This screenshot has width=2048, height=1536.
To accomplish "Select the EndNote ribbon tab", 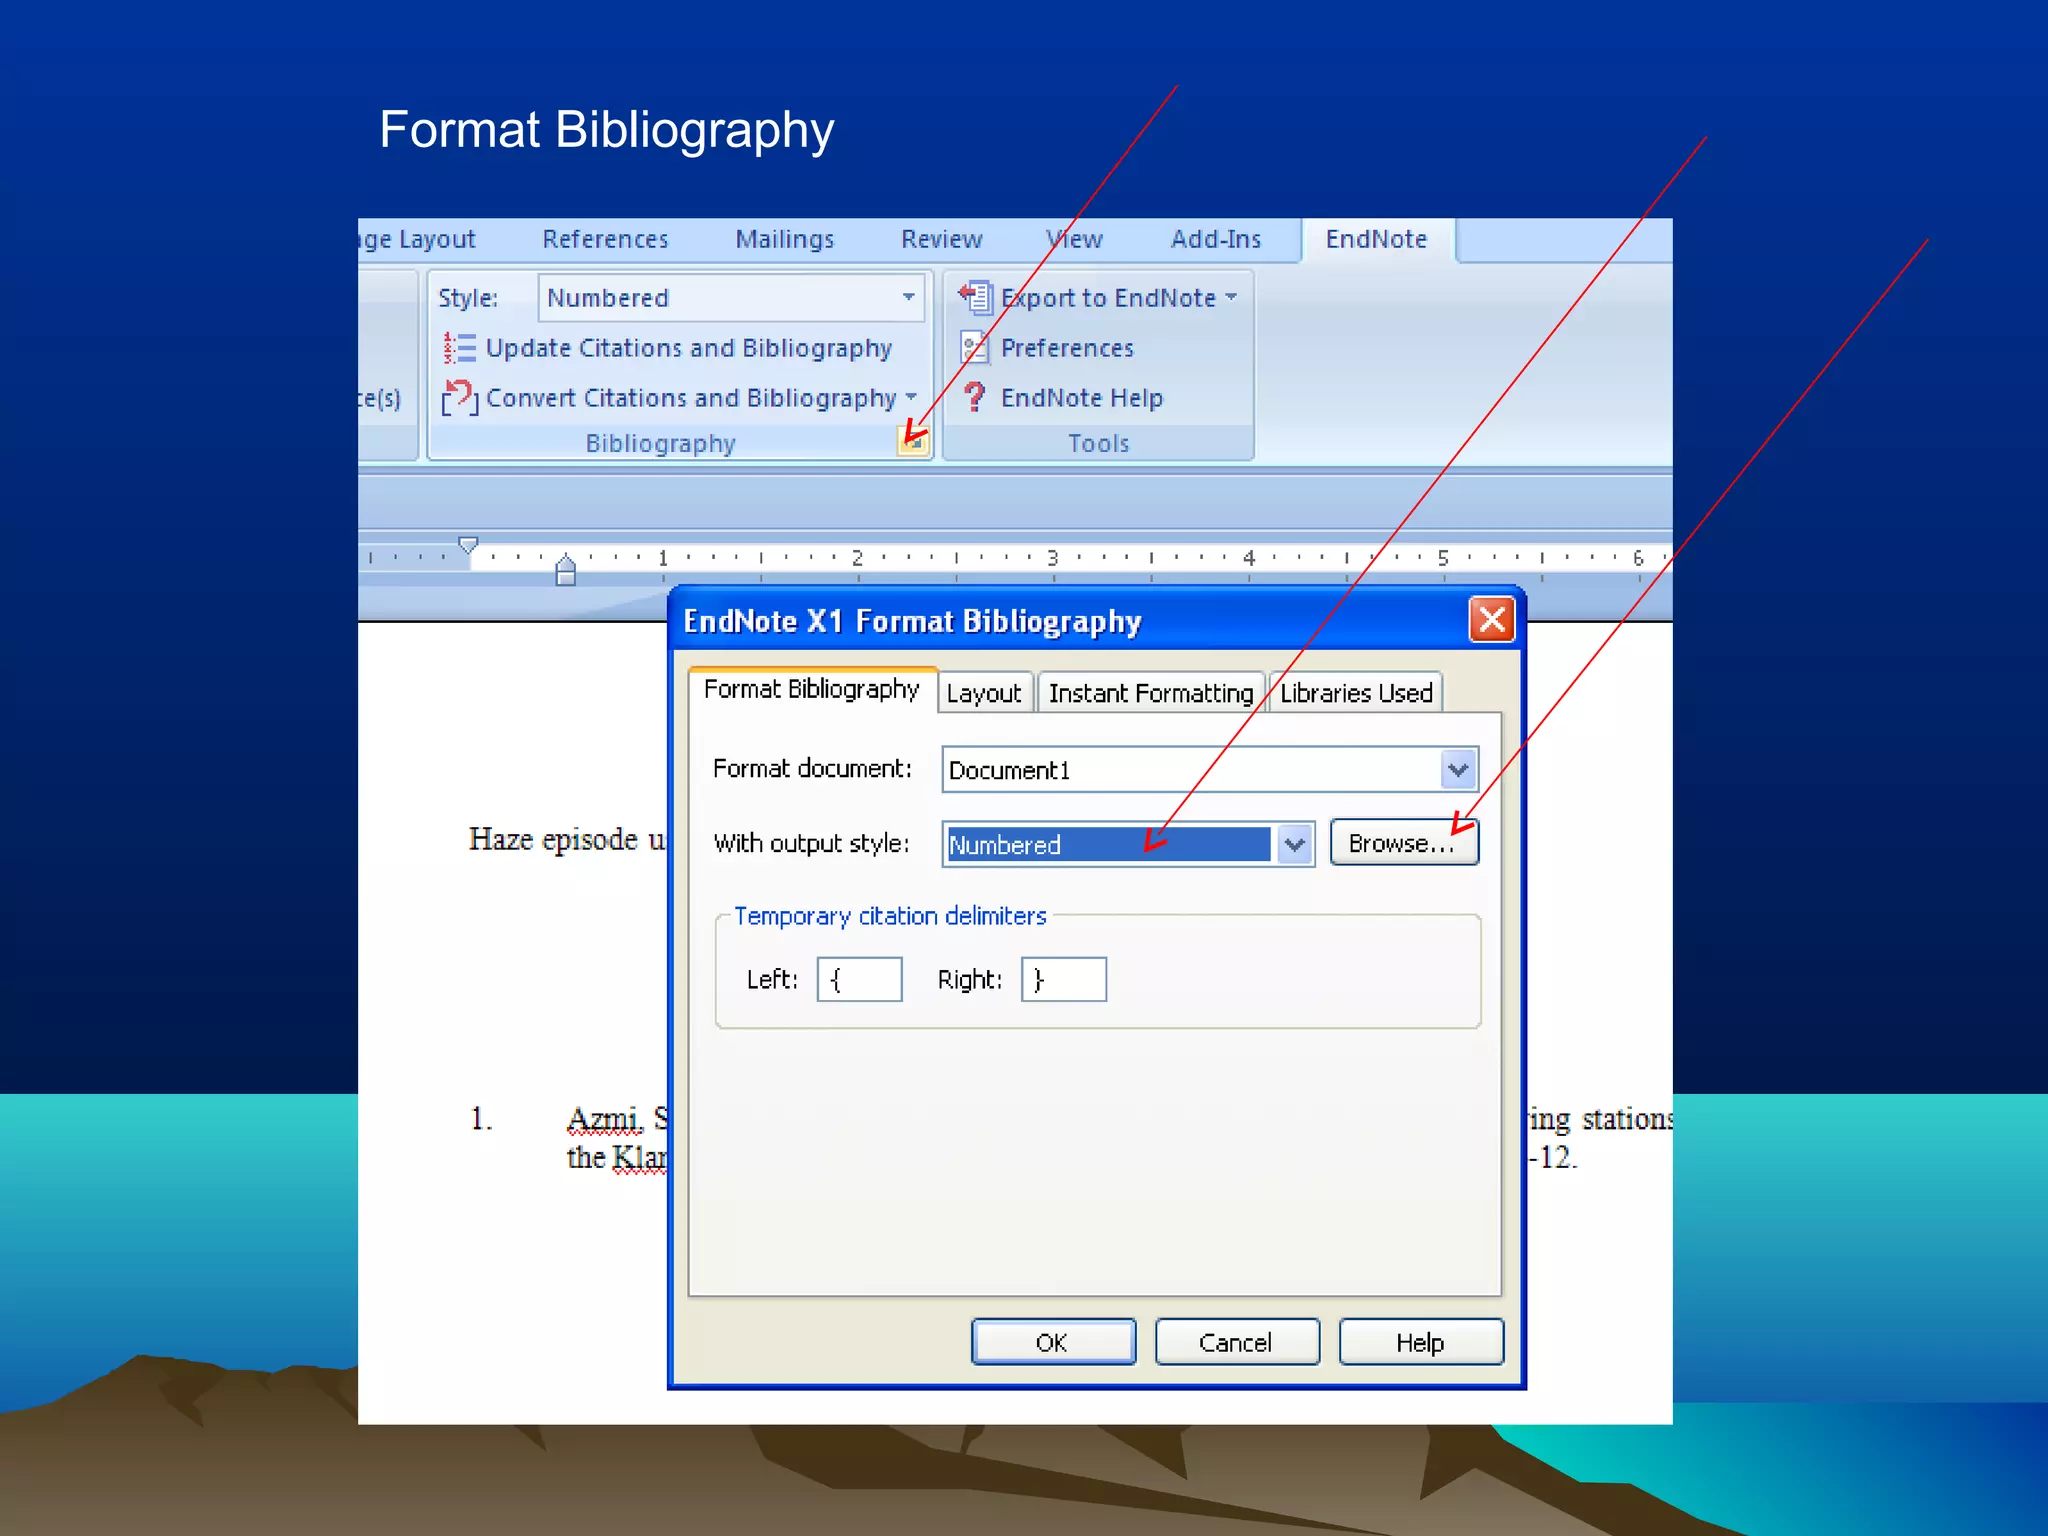I will coord(1376,240).
